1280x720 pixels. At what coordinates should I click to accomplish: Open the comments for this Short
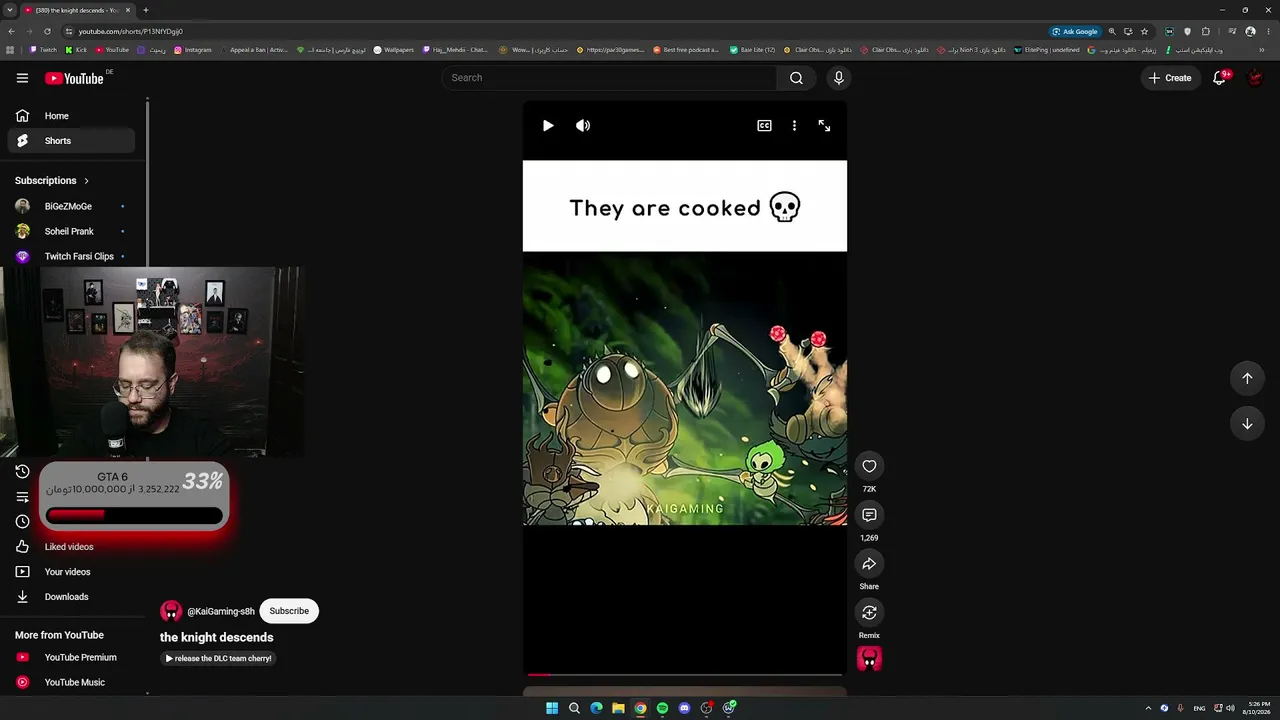tap(869, 515)
